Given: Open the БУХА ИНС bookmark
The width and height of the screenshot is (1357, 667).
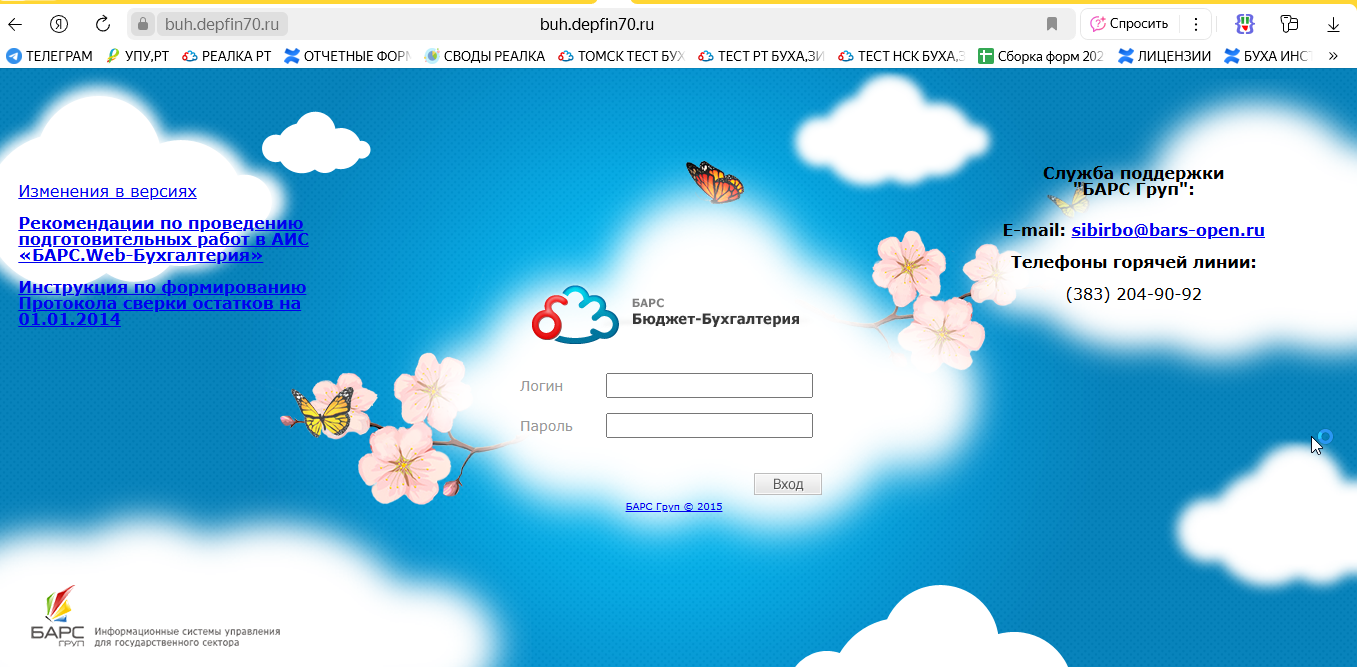Looking at the screenshot, I should (x=1267, y=56).
